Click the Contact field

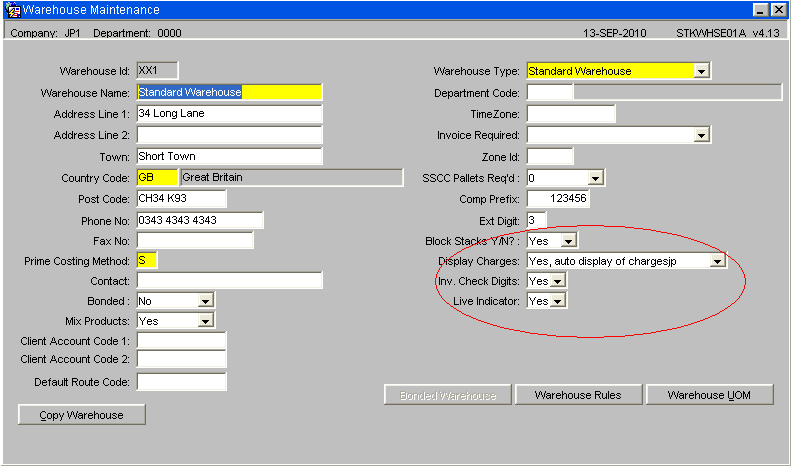click(x=229, y=280)
